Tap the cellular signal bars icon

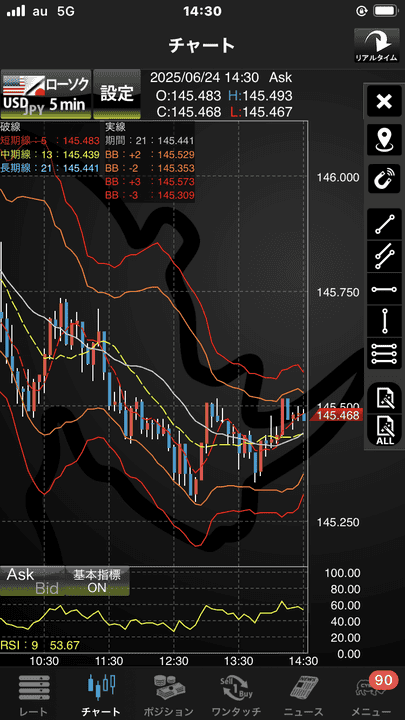(x=16, y=11)
